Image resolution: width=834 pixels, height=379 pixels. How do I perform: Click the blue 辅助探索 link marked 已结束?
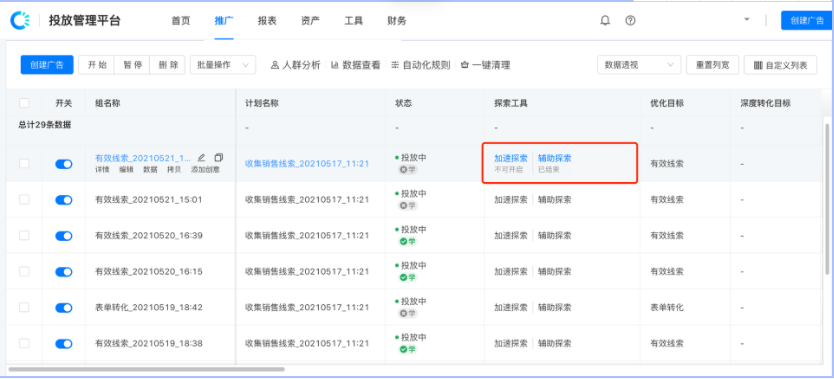pos(555,158)
